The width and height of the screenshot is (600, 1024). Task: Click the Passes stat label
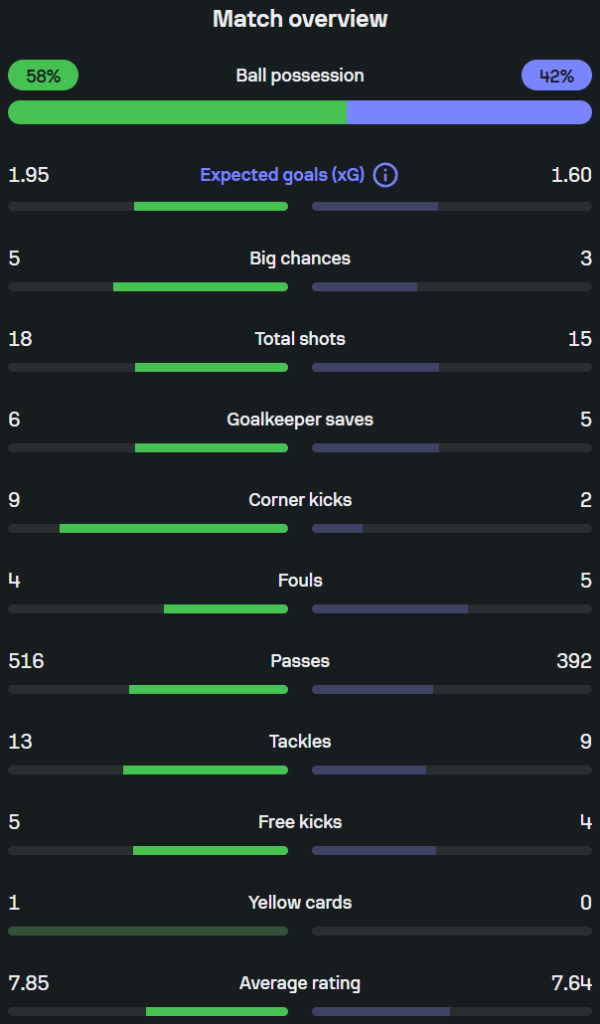coord(300,661)
